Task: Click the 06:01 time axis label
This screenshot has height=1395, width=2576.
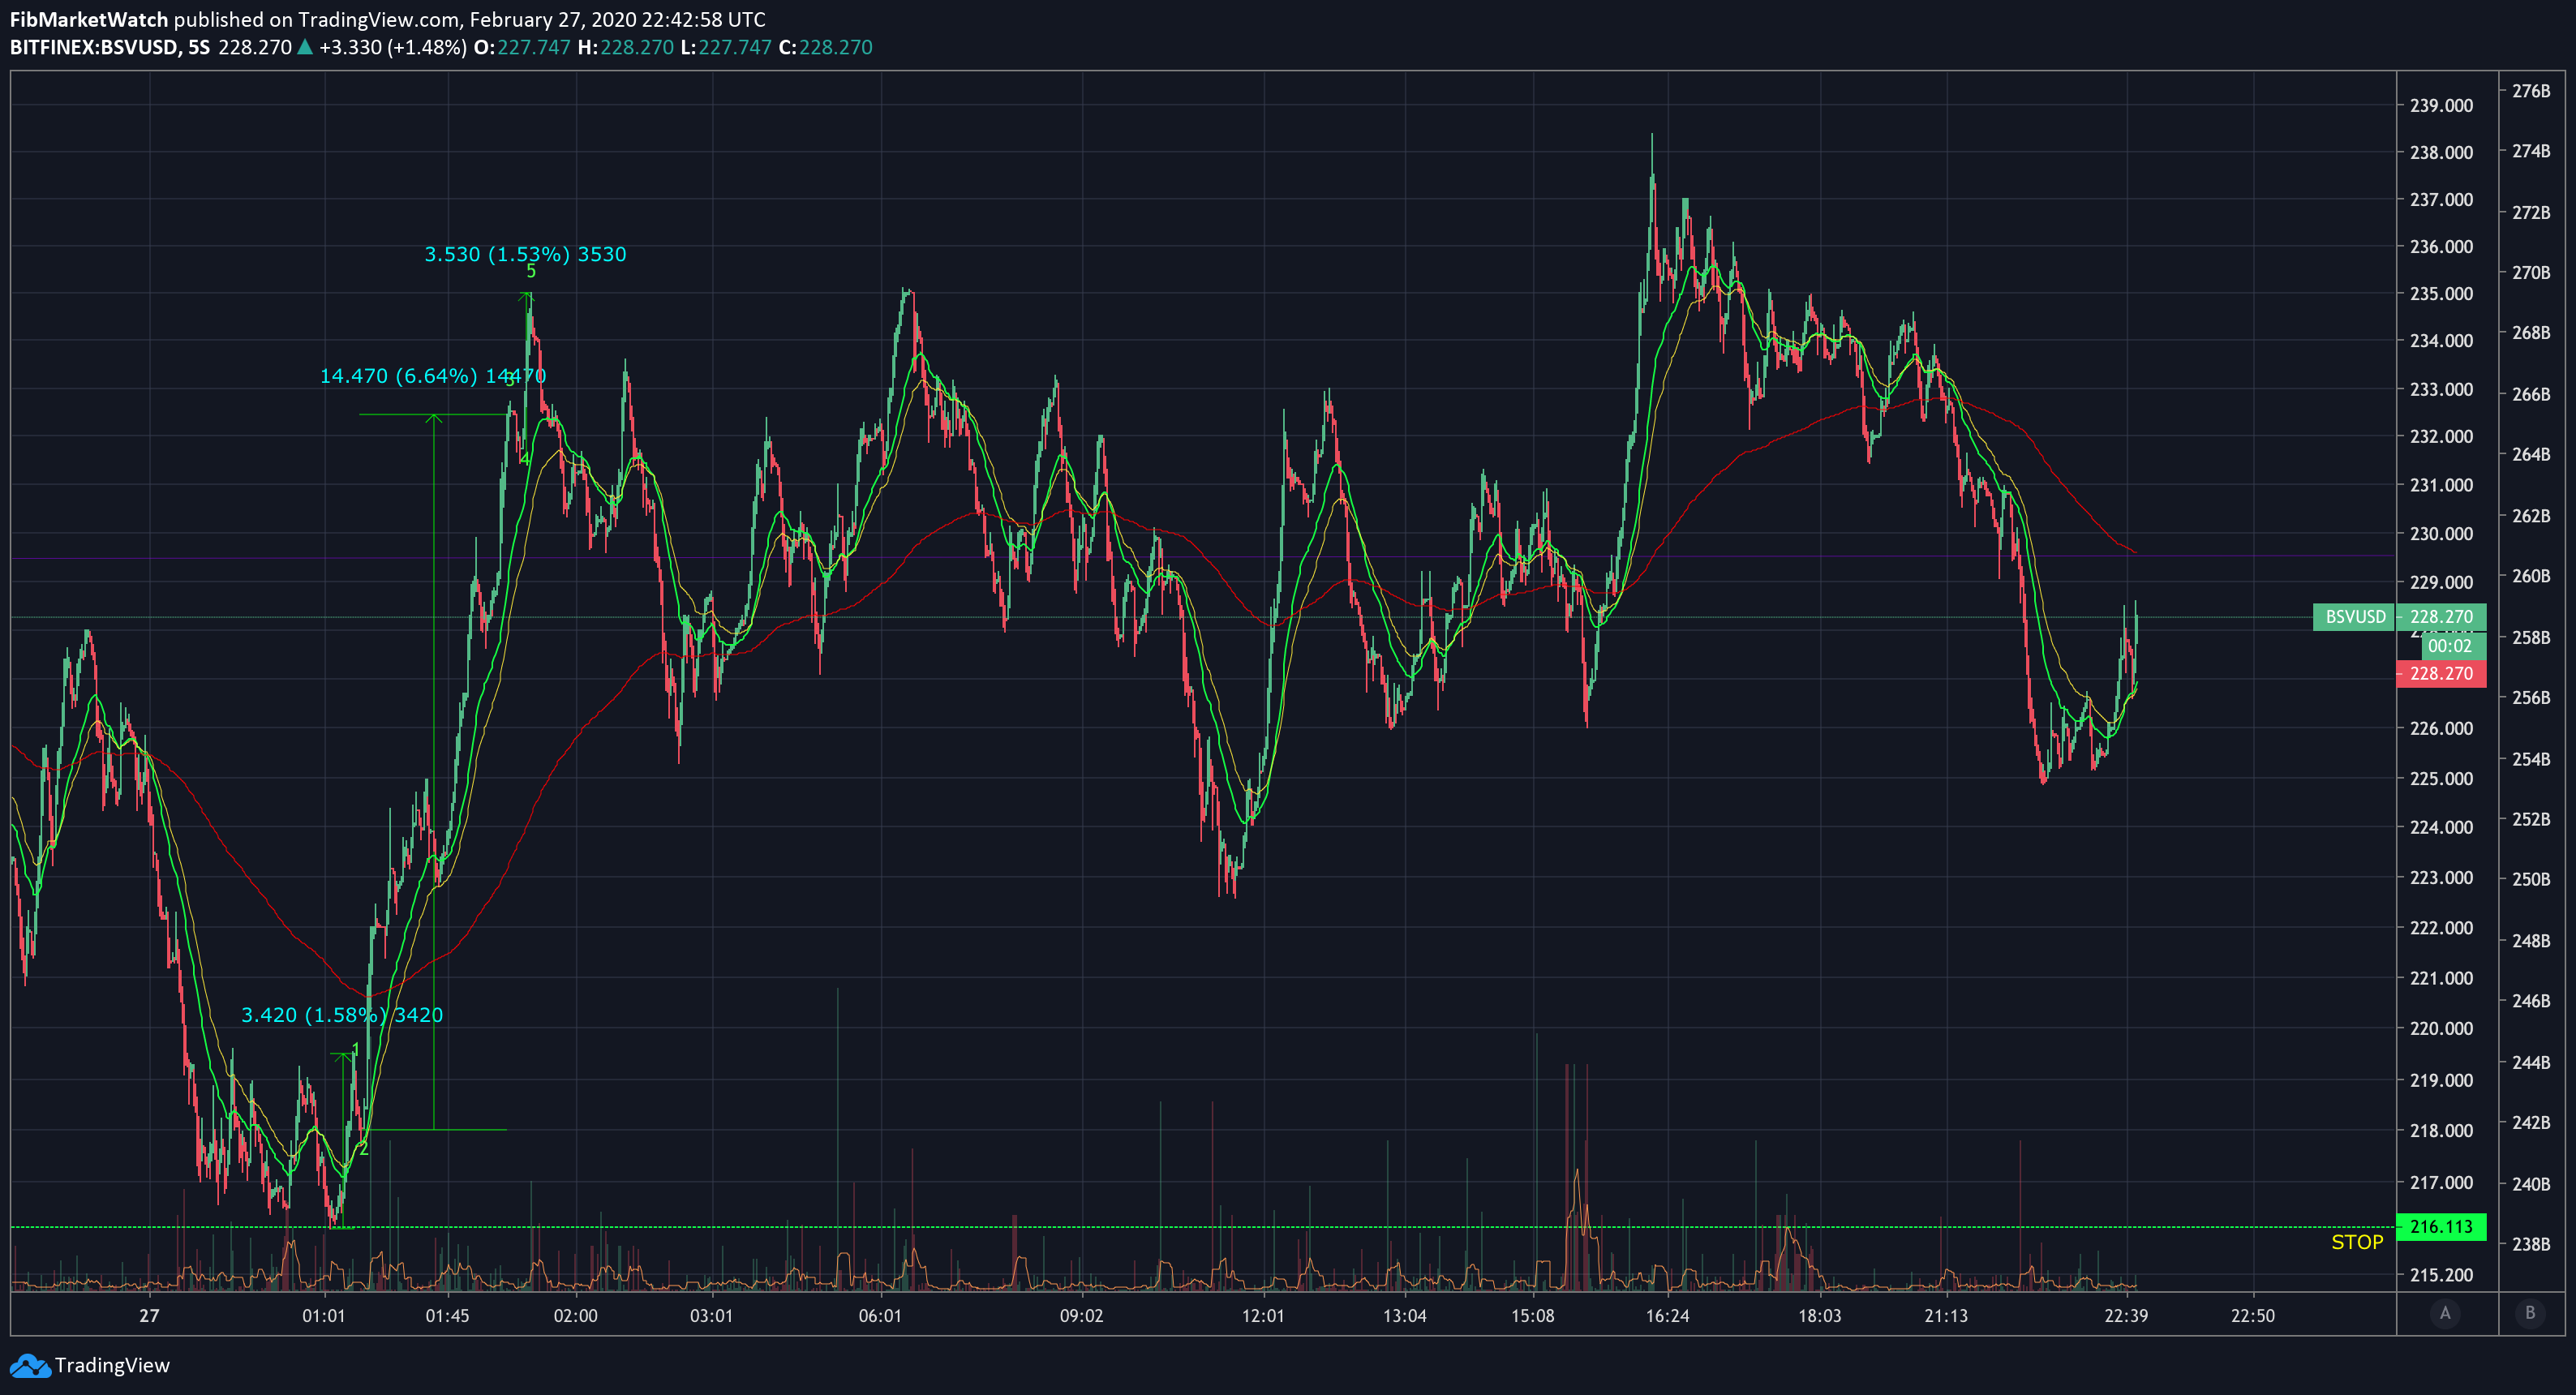Action: (x=880, y=1316)
